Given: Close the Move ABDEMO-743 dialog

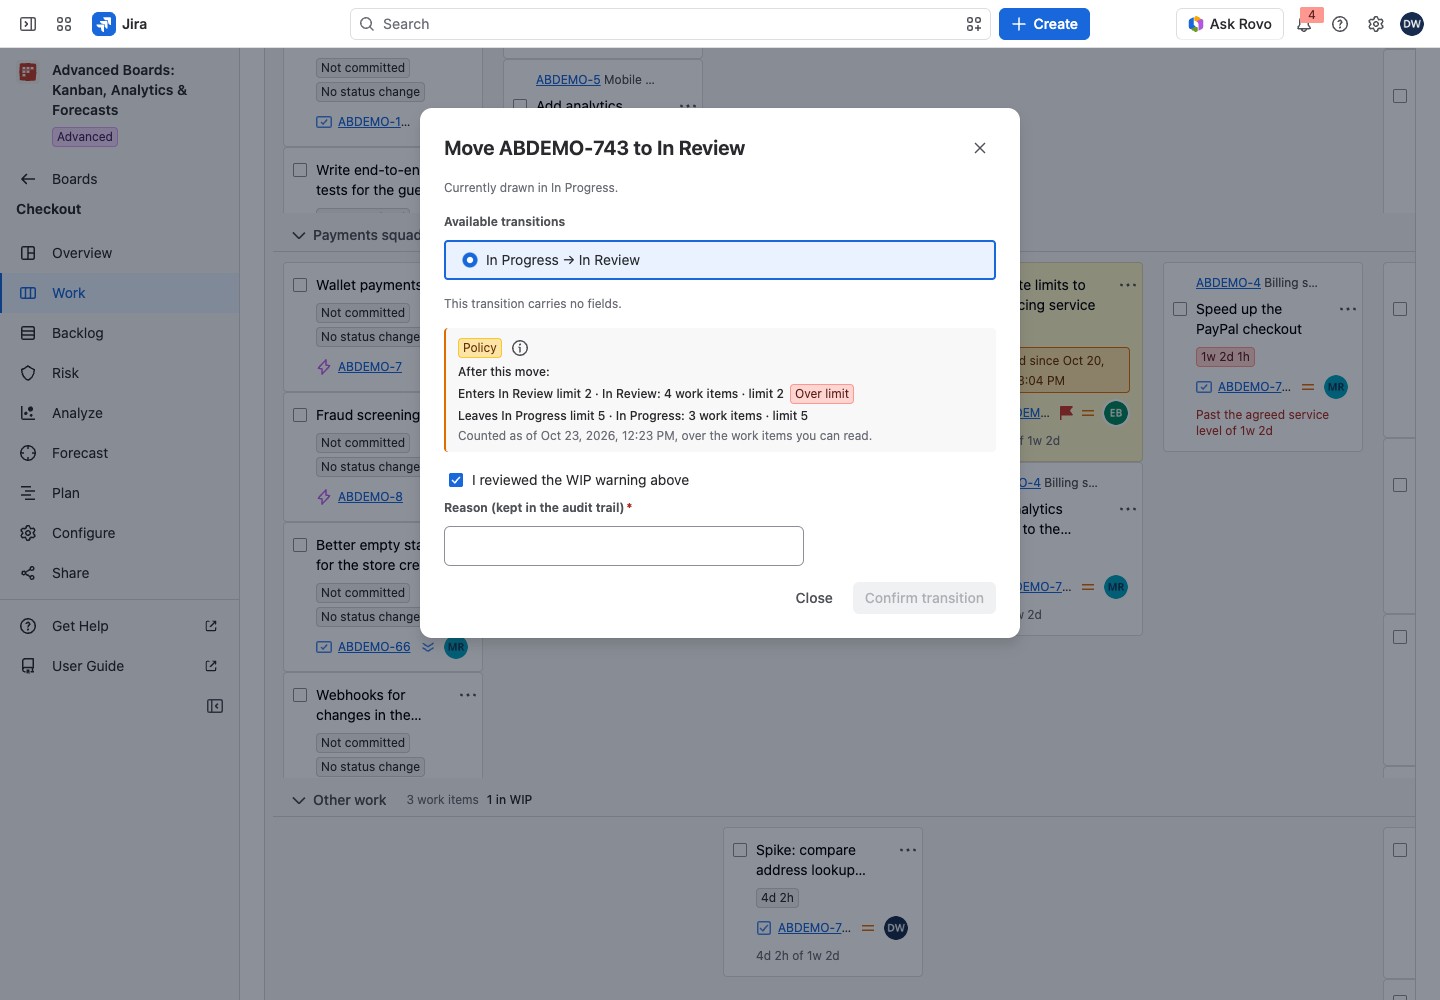Looking at the screenshot, I should (980, 148).
